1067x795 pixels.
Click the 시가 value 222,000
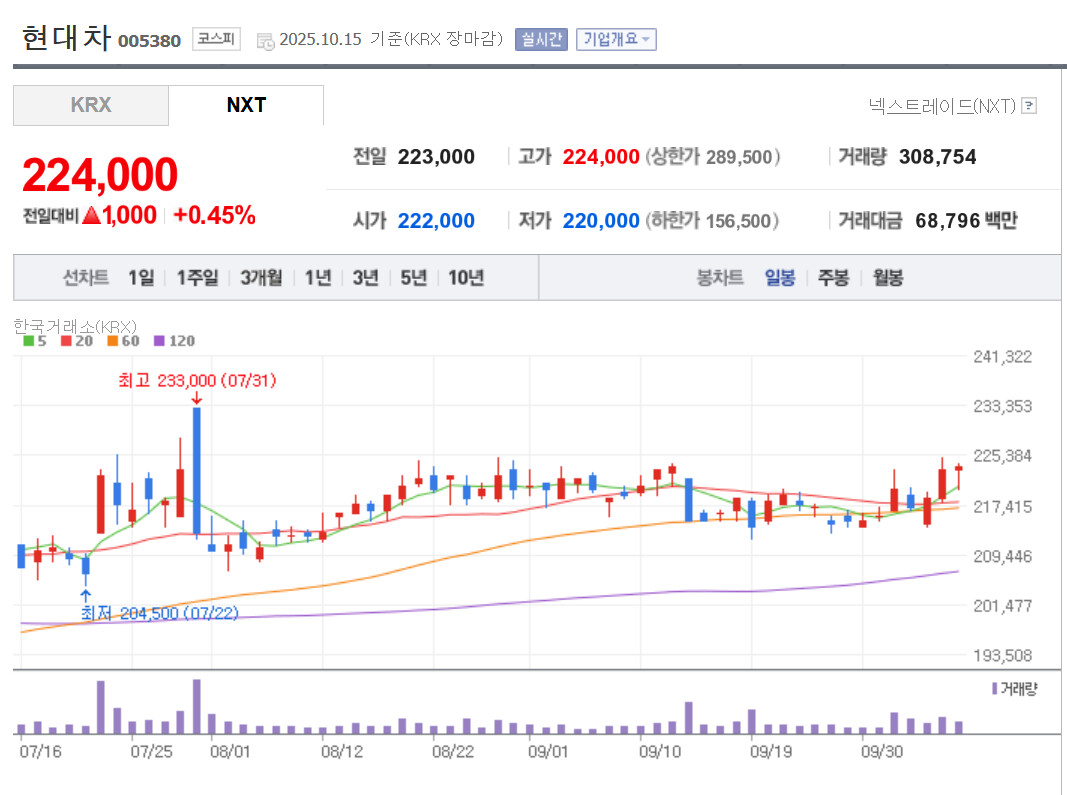(436, 221)
